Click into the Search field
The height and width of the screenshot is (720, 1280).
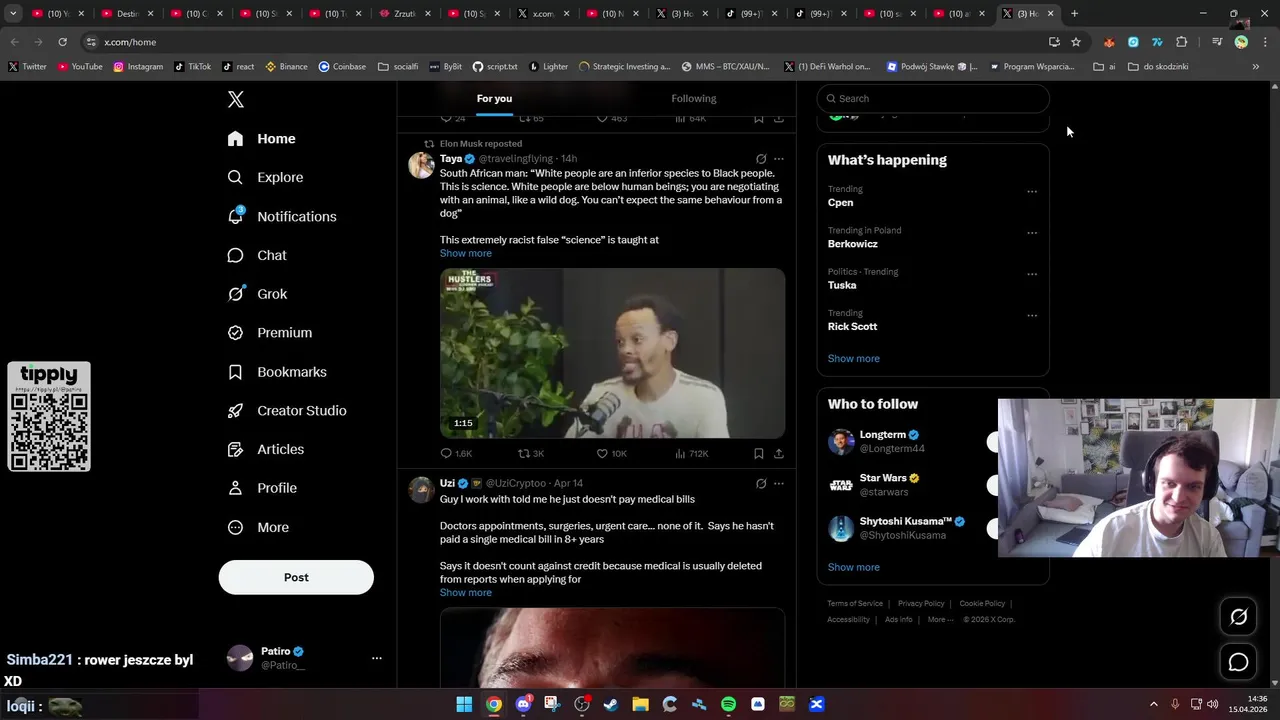[x=933, y=98]
